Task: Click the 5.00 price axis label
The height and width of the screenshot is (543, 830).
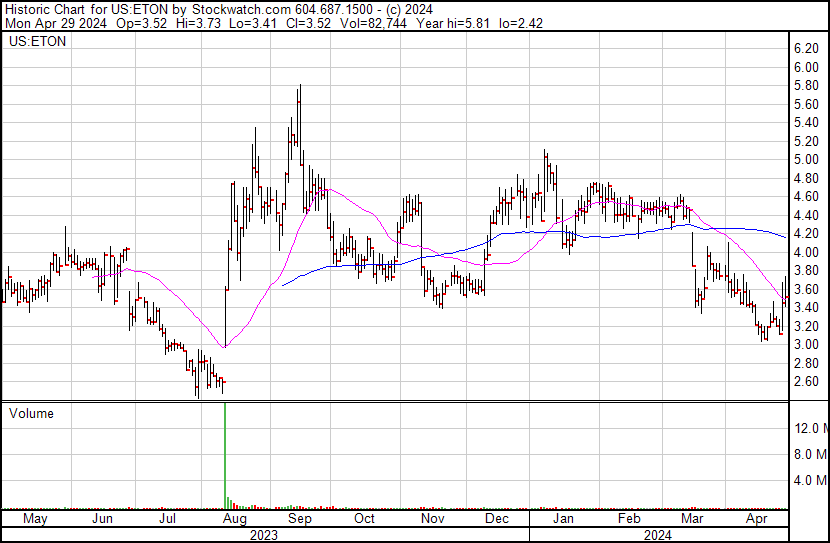Action: (806, 159)
